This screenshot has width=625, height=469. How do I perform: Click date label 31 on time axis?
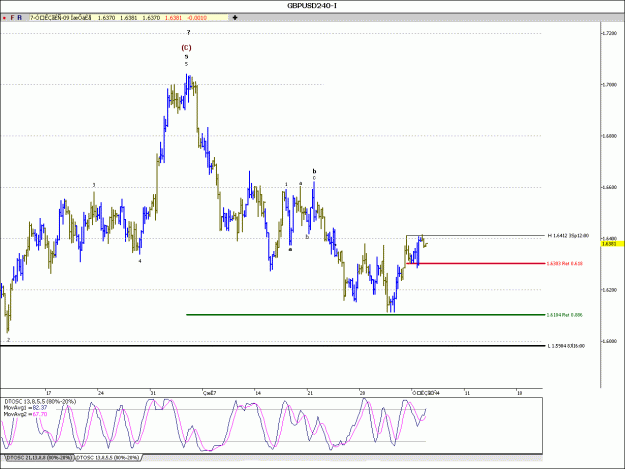click(153, 393)
